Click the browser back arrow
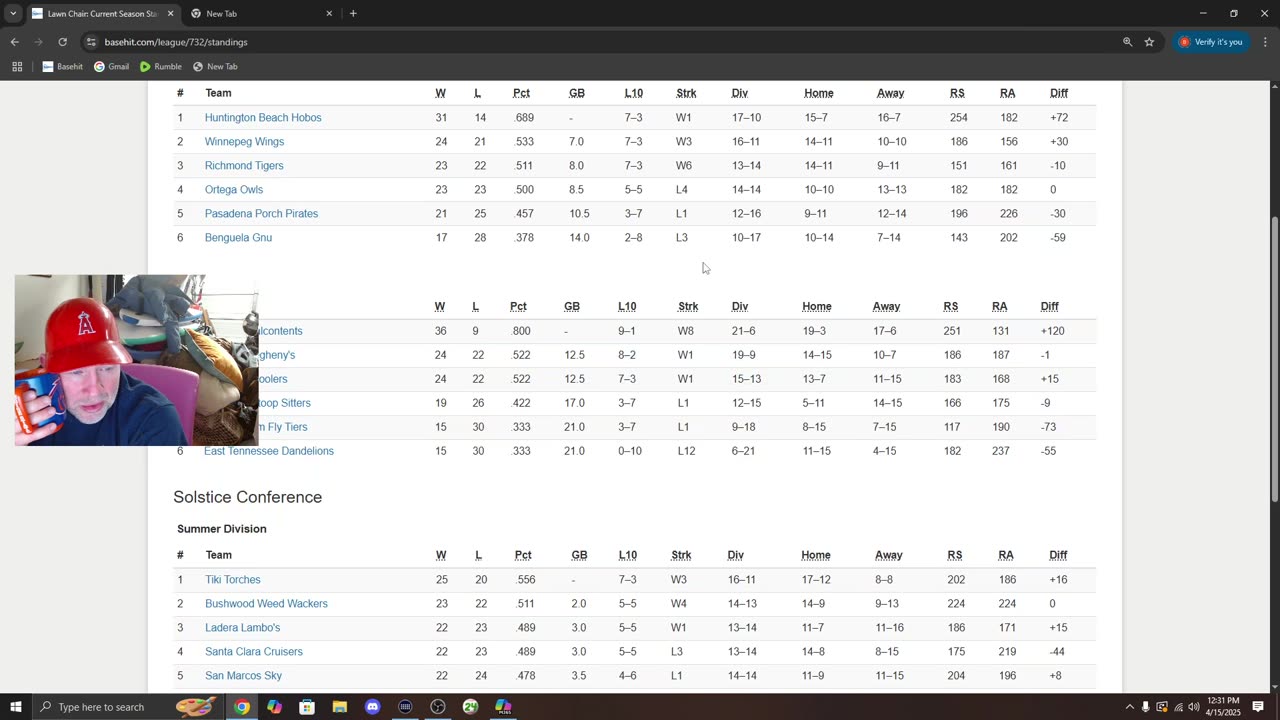Image resolution: width=1280 pixels, height=720 pixels. pyautogui.click(x=14, y=42)
